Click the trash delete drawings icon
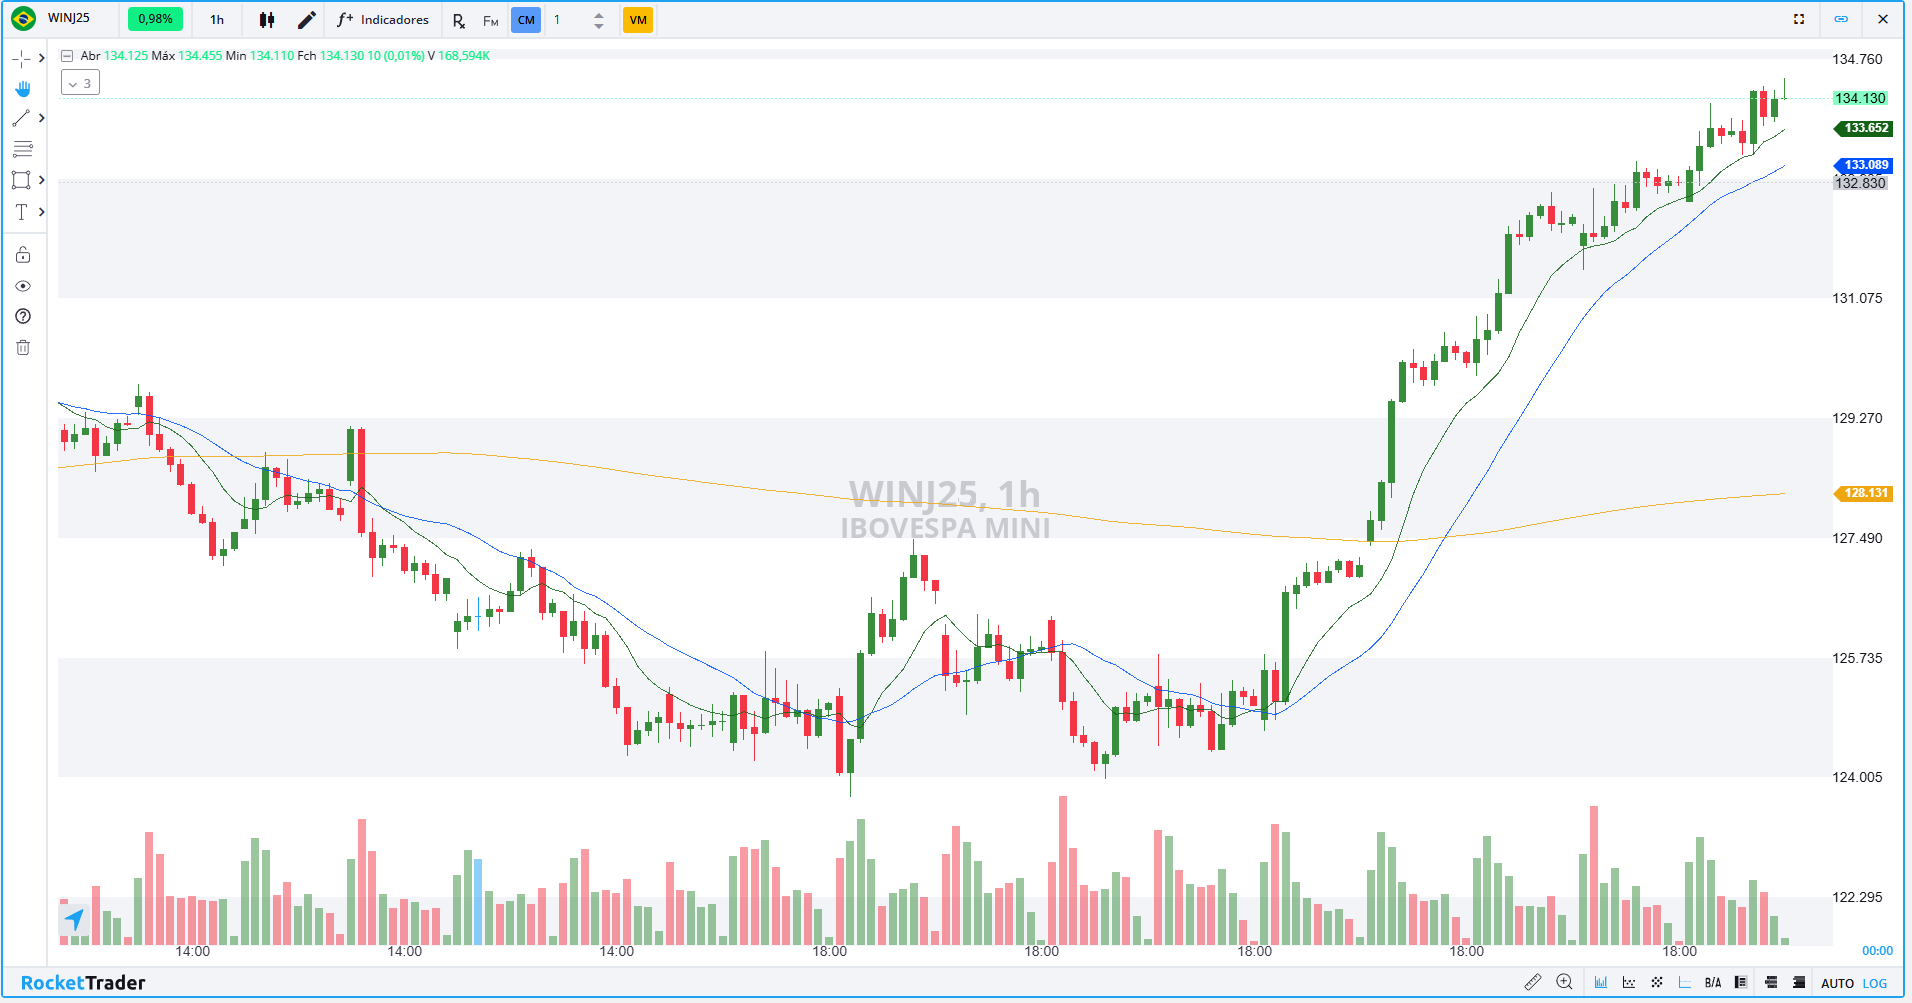The image size is (1912, 1003). pos(23,348)
